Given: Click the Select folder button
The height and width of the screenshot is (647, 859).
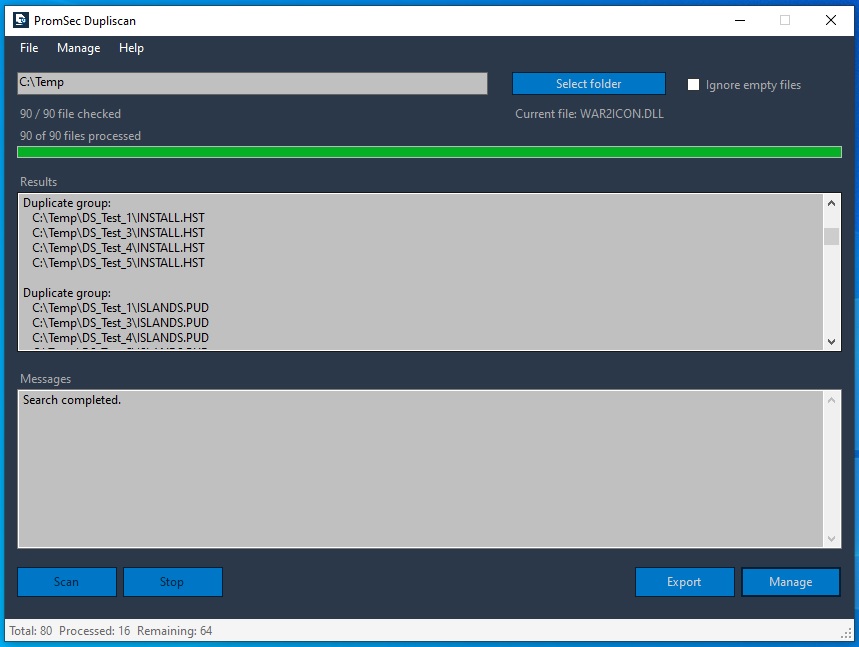Looking at the screenshot, I should (x=588, y=84).
